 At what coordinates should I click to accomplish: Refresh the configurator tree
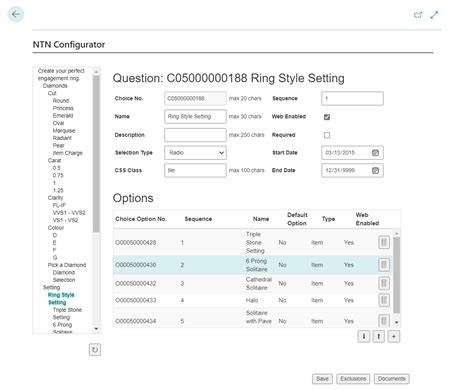click(x=95, y=350)
